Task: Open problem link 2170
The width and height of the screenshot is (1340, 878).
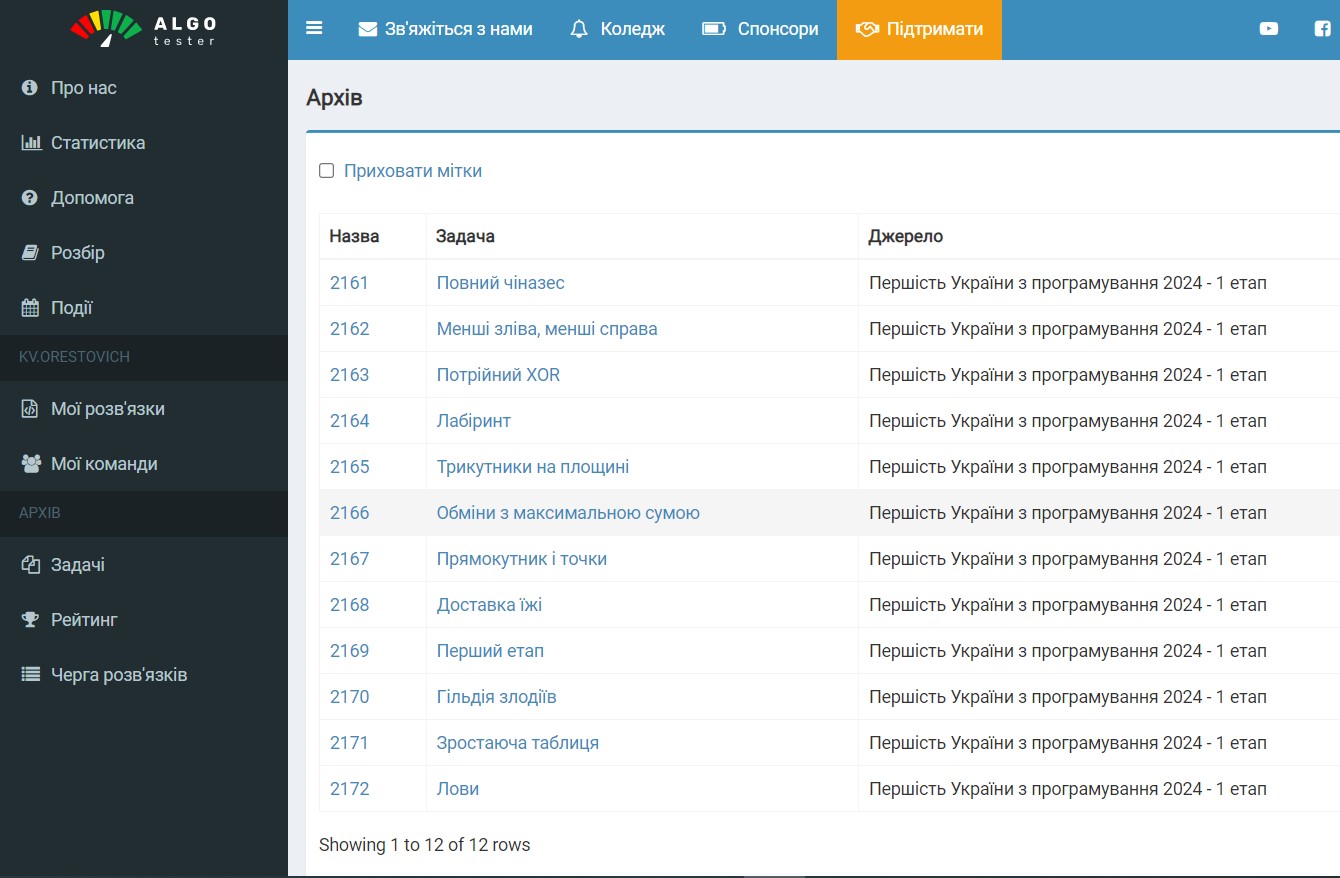Action: pyautogui.click(x=349, y=697)
